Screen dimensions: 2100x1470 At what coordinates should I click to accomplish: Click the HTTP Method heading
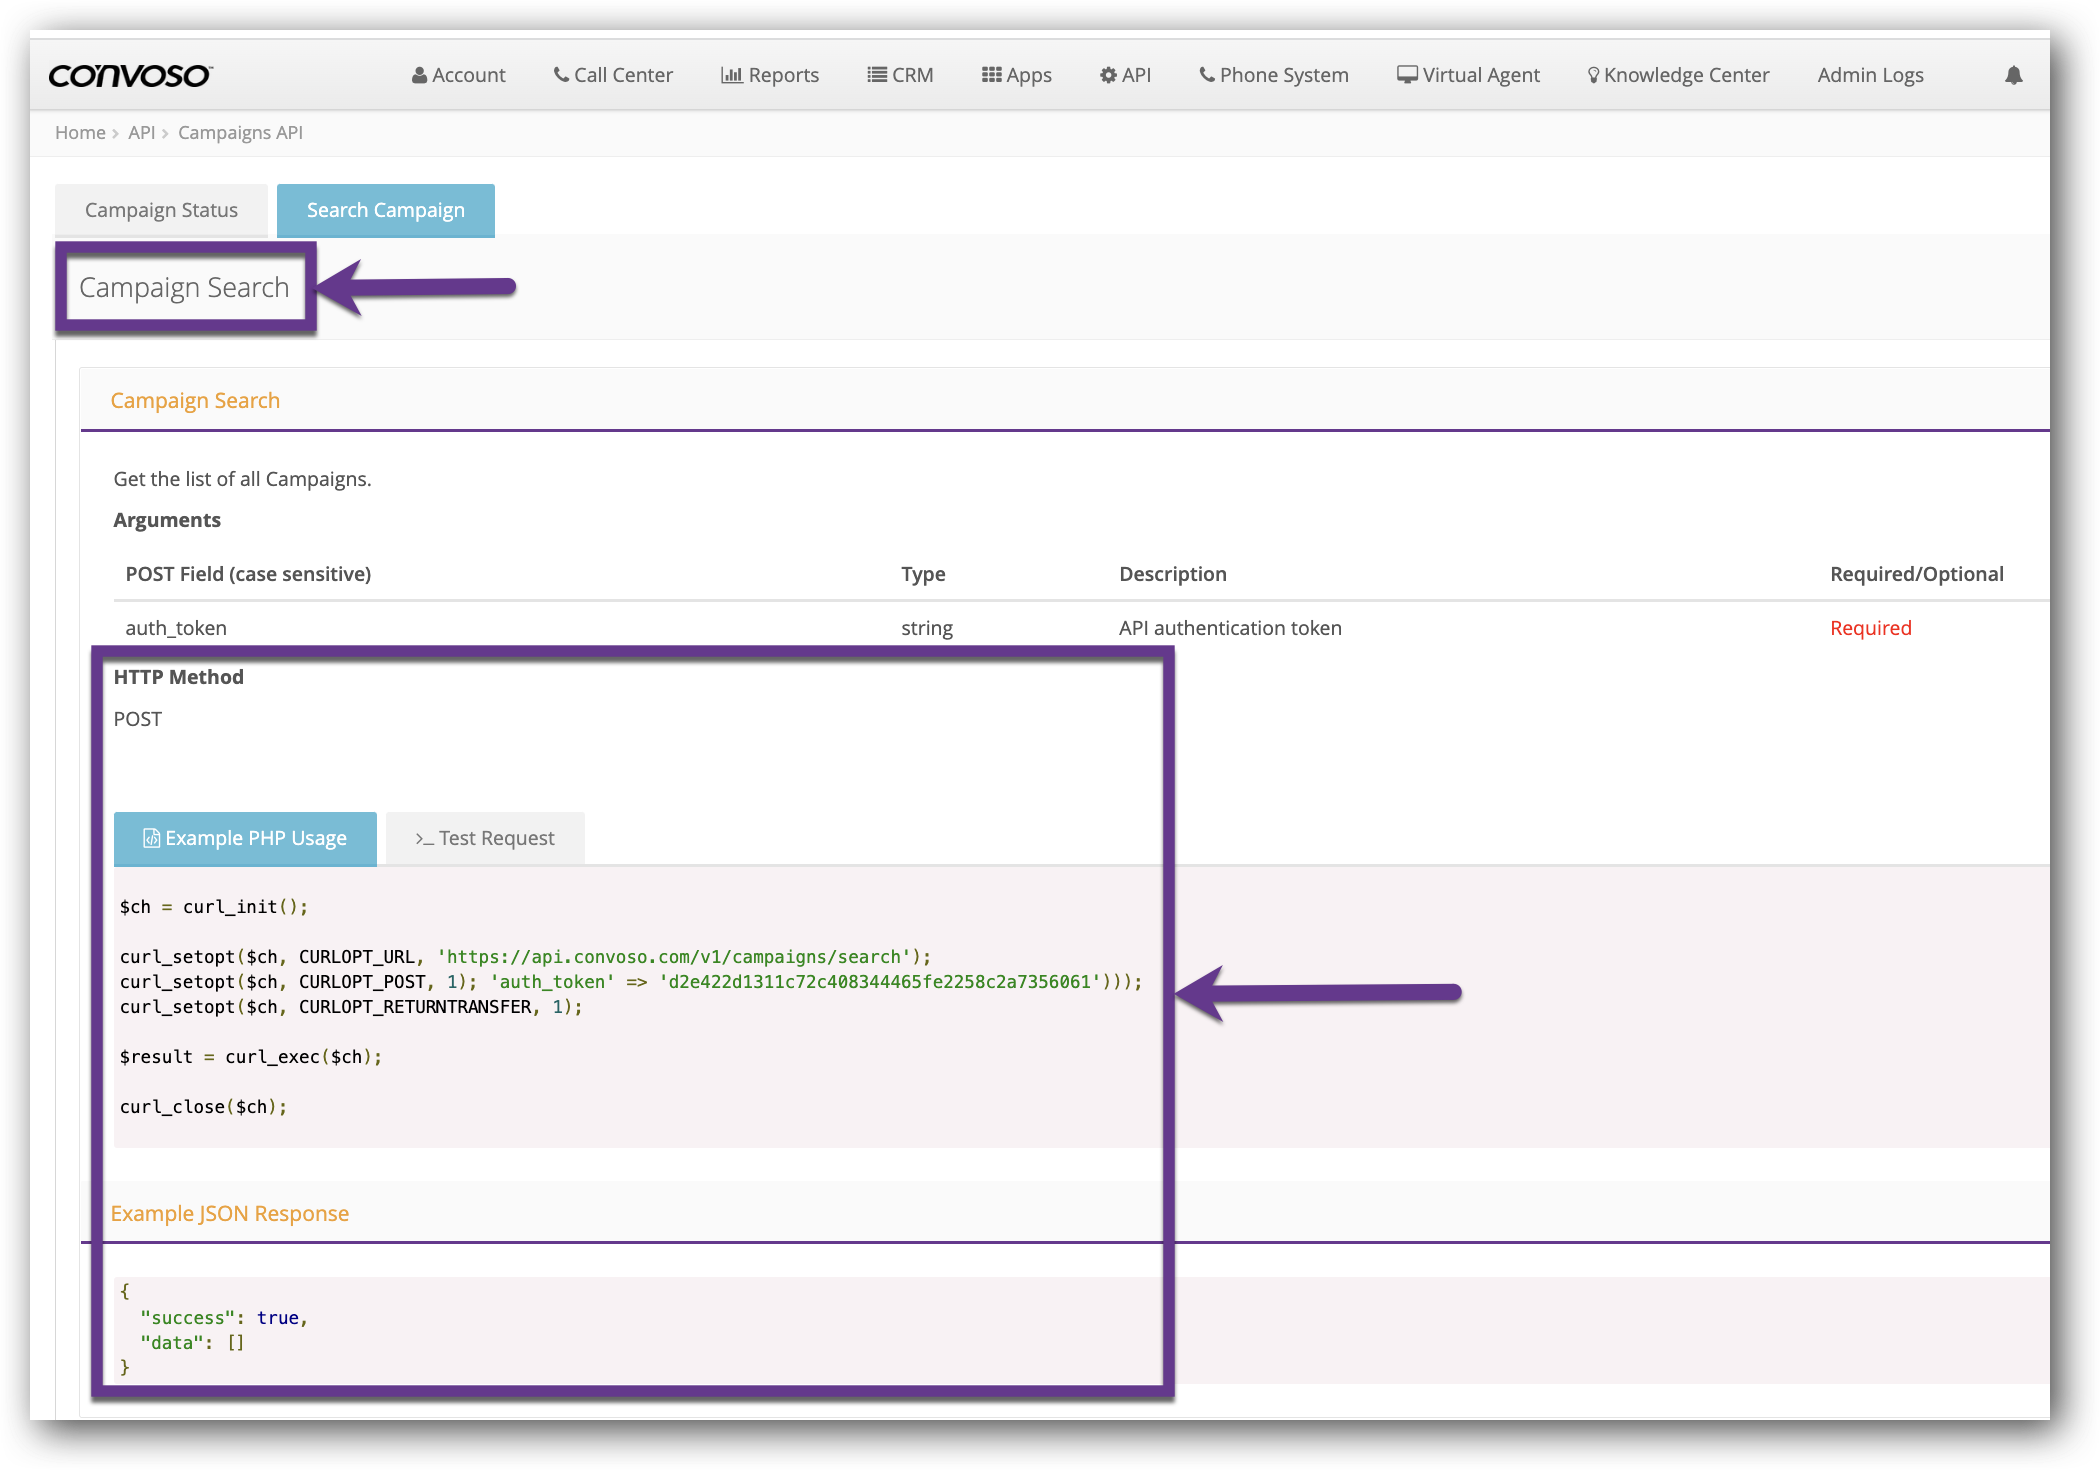pos(179,677)
